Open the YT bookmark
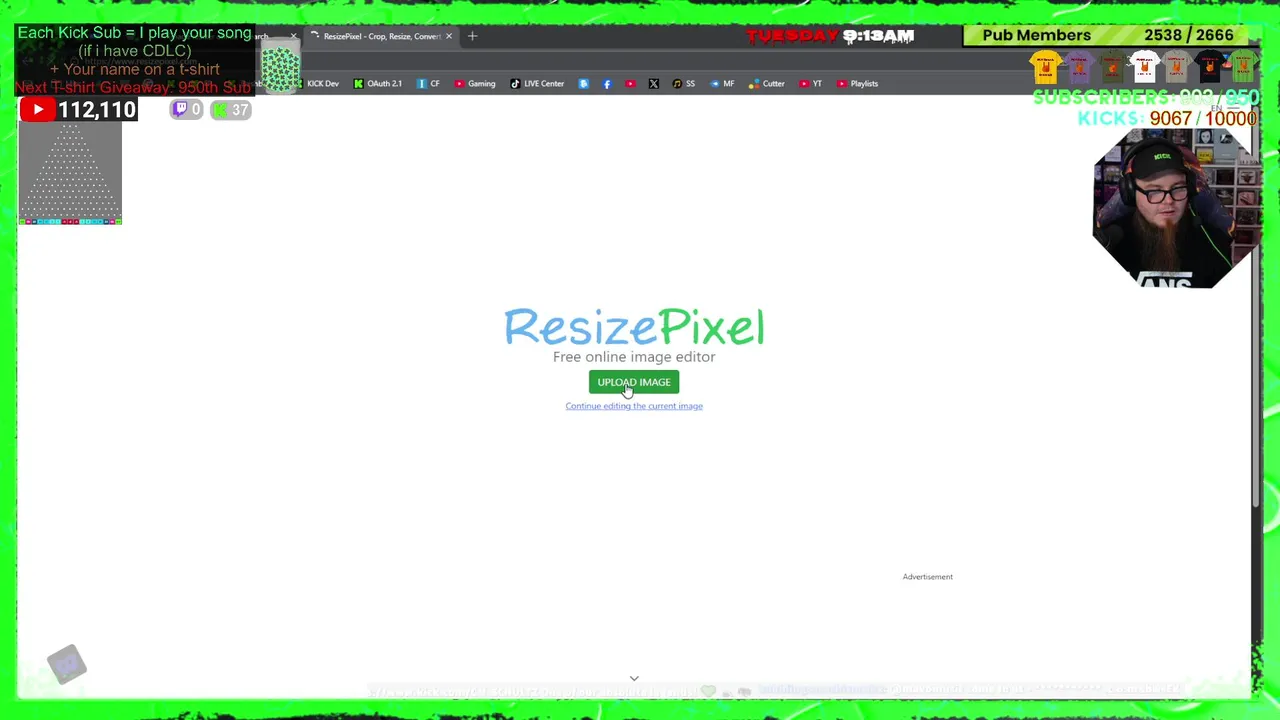 [x=811, y=84]
